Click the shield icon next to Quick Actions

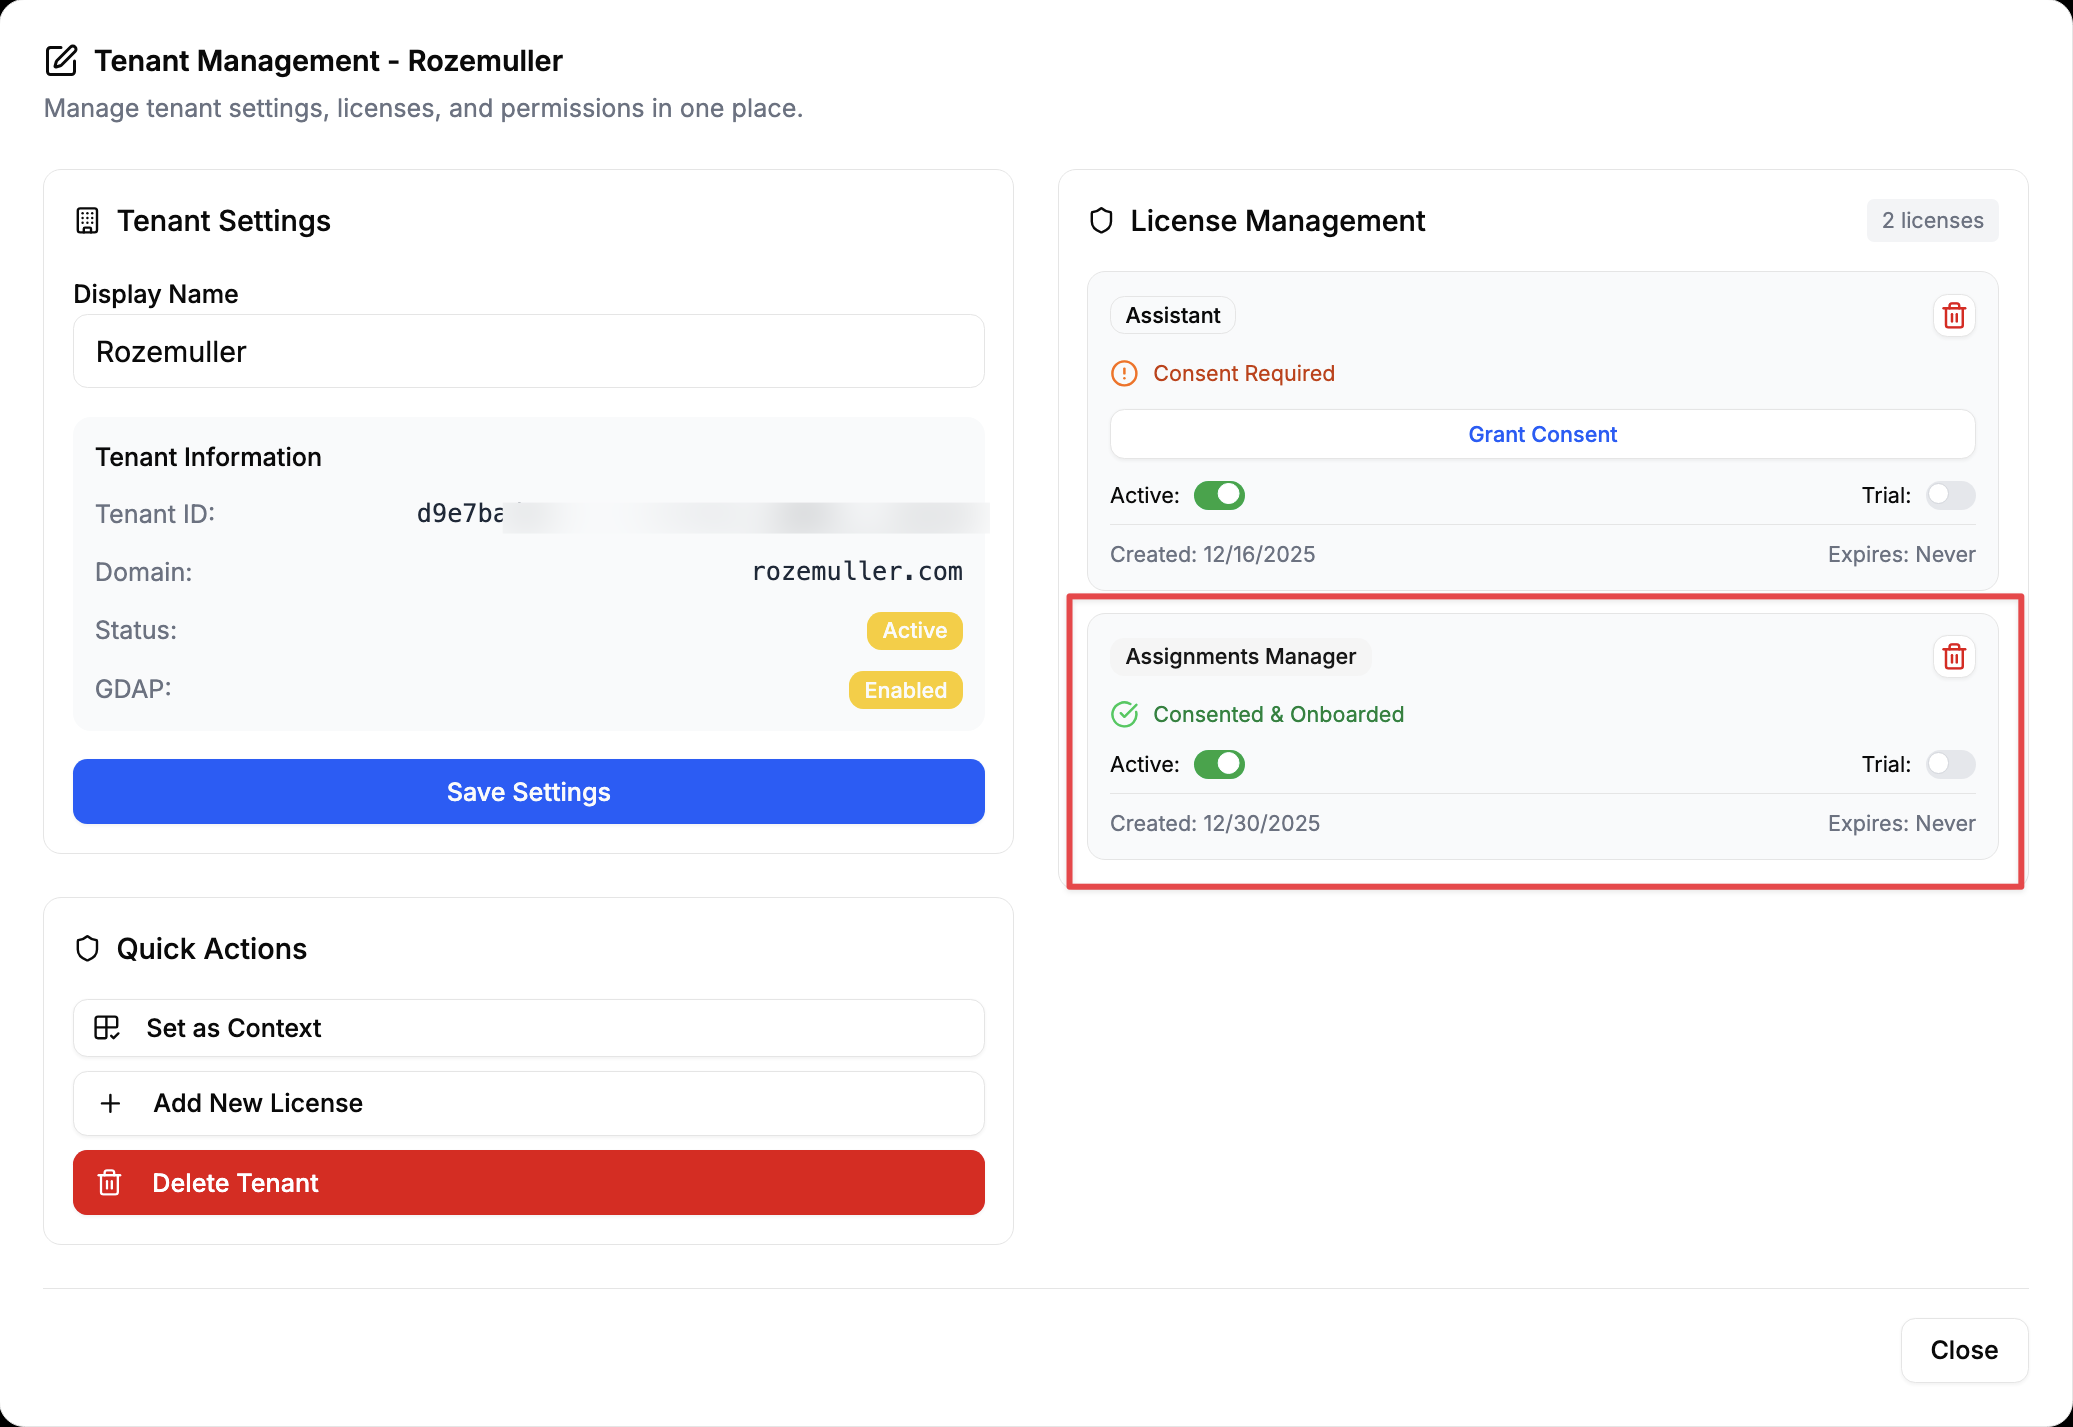point(87,948)
